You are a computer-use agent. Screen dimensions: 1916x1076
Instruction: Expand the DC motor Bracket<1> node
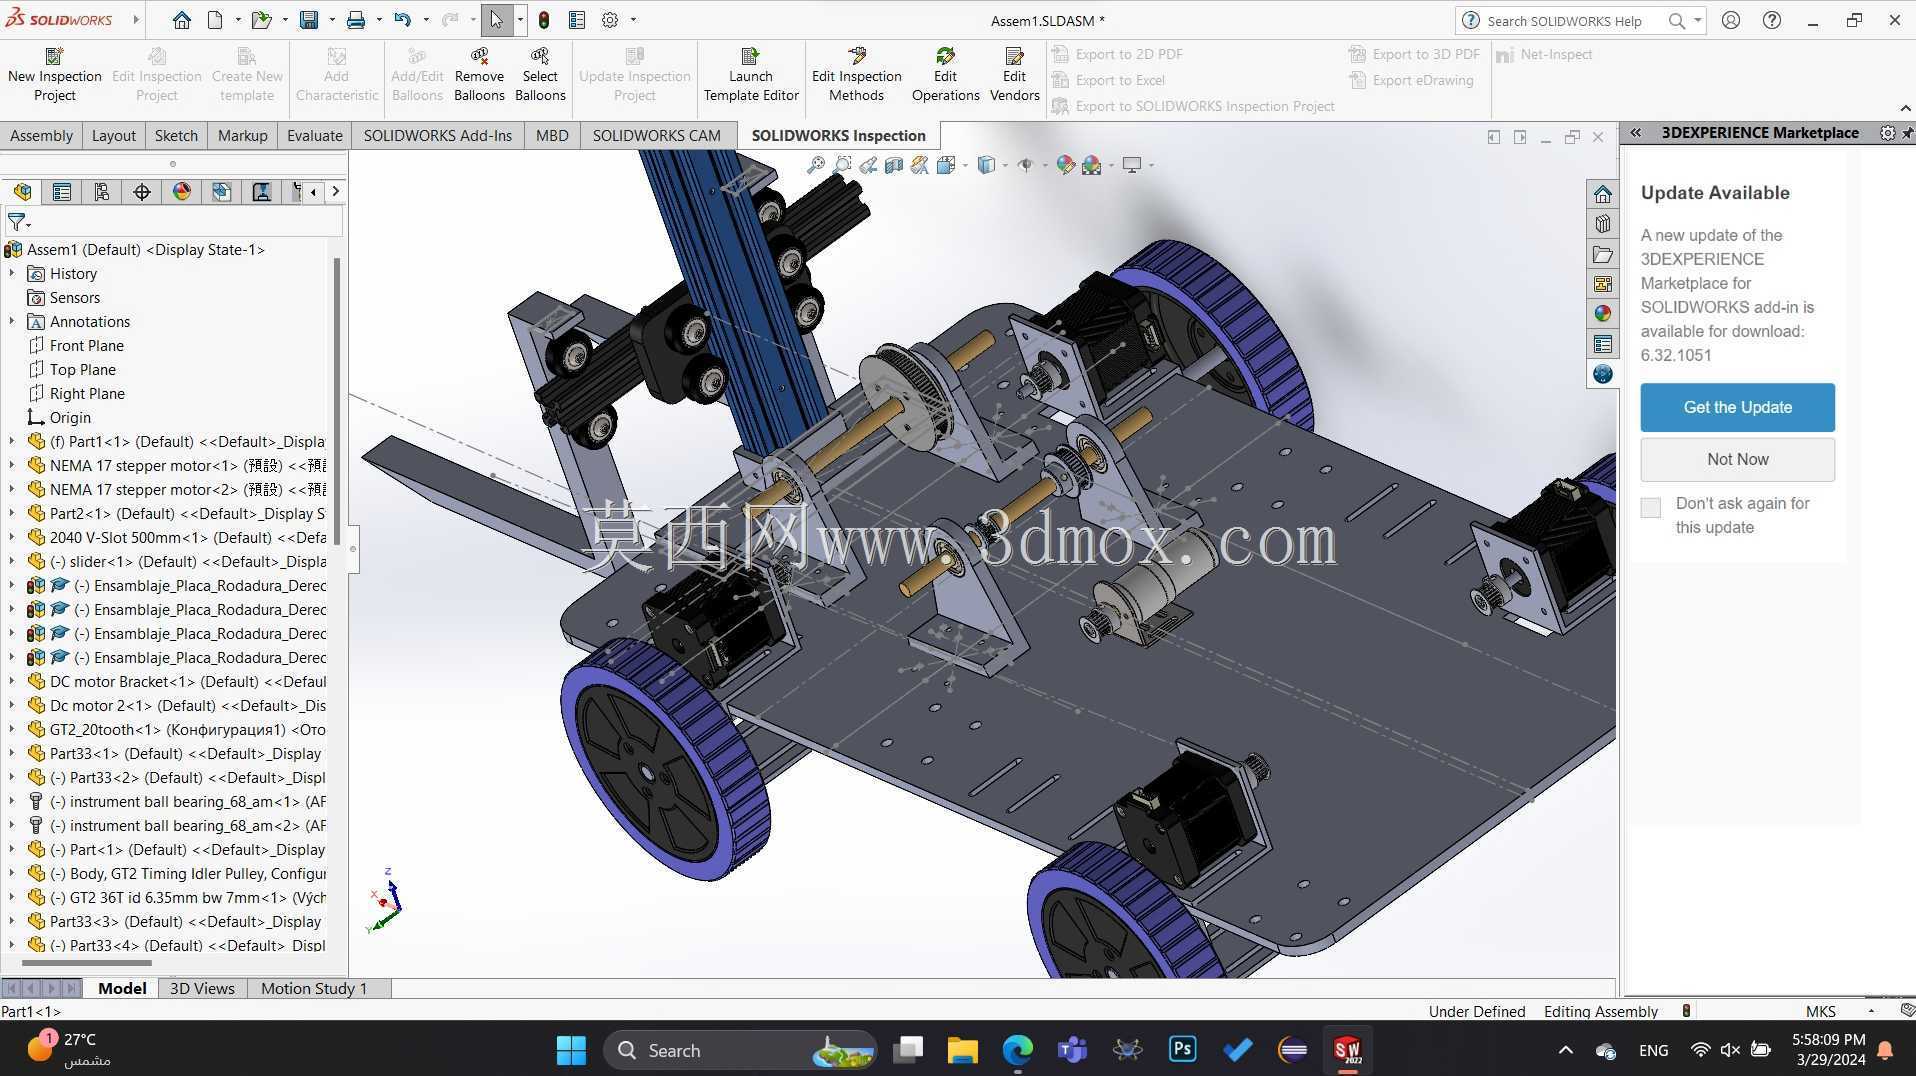point(12,681)
